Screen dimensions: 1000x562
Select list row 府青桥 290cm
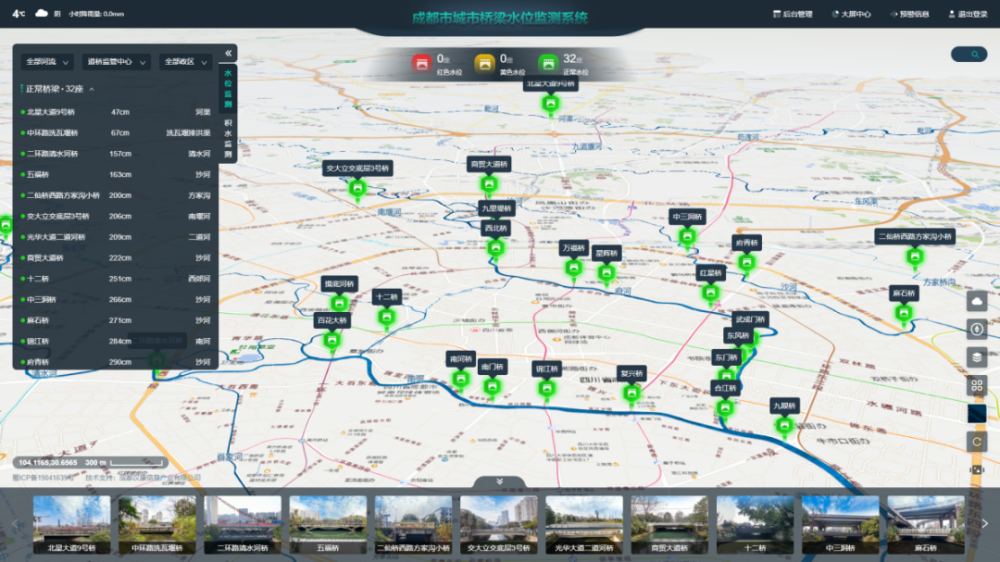tap(115, 362)
